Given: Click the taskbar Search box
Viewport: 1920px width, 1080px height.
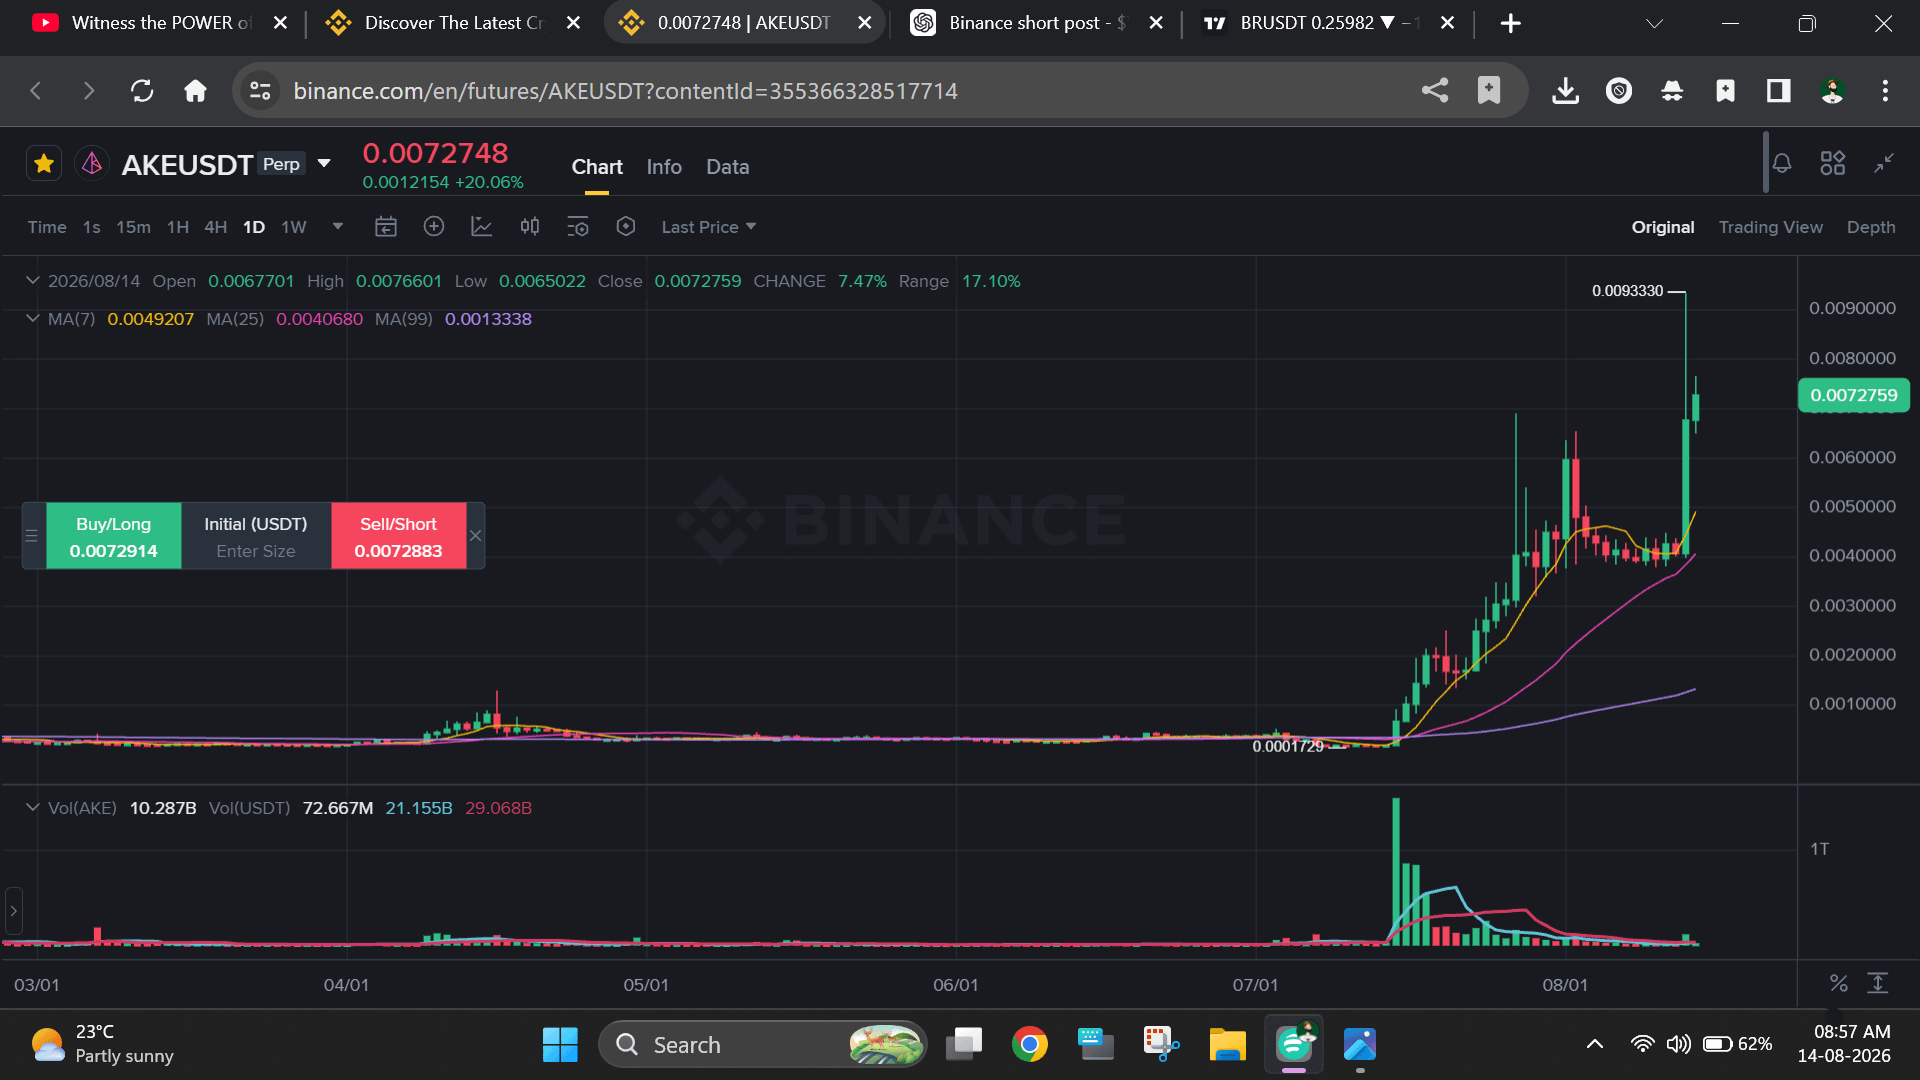Looking at the screenshot, I should (763, 1044).
